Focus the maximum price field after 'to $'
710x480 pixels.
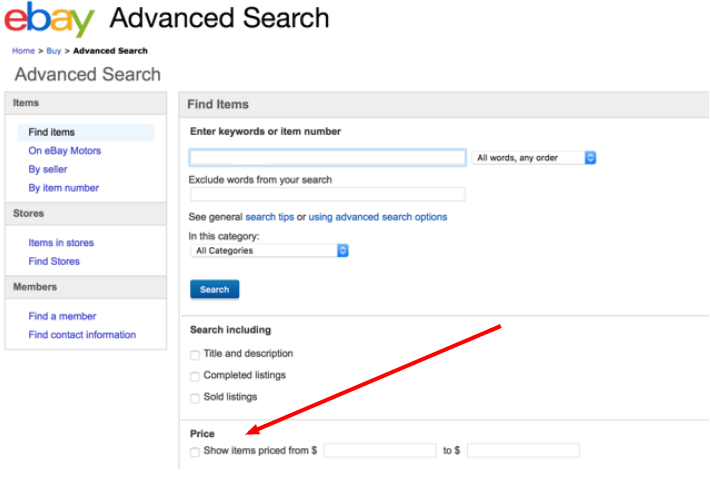click(523, 451)
